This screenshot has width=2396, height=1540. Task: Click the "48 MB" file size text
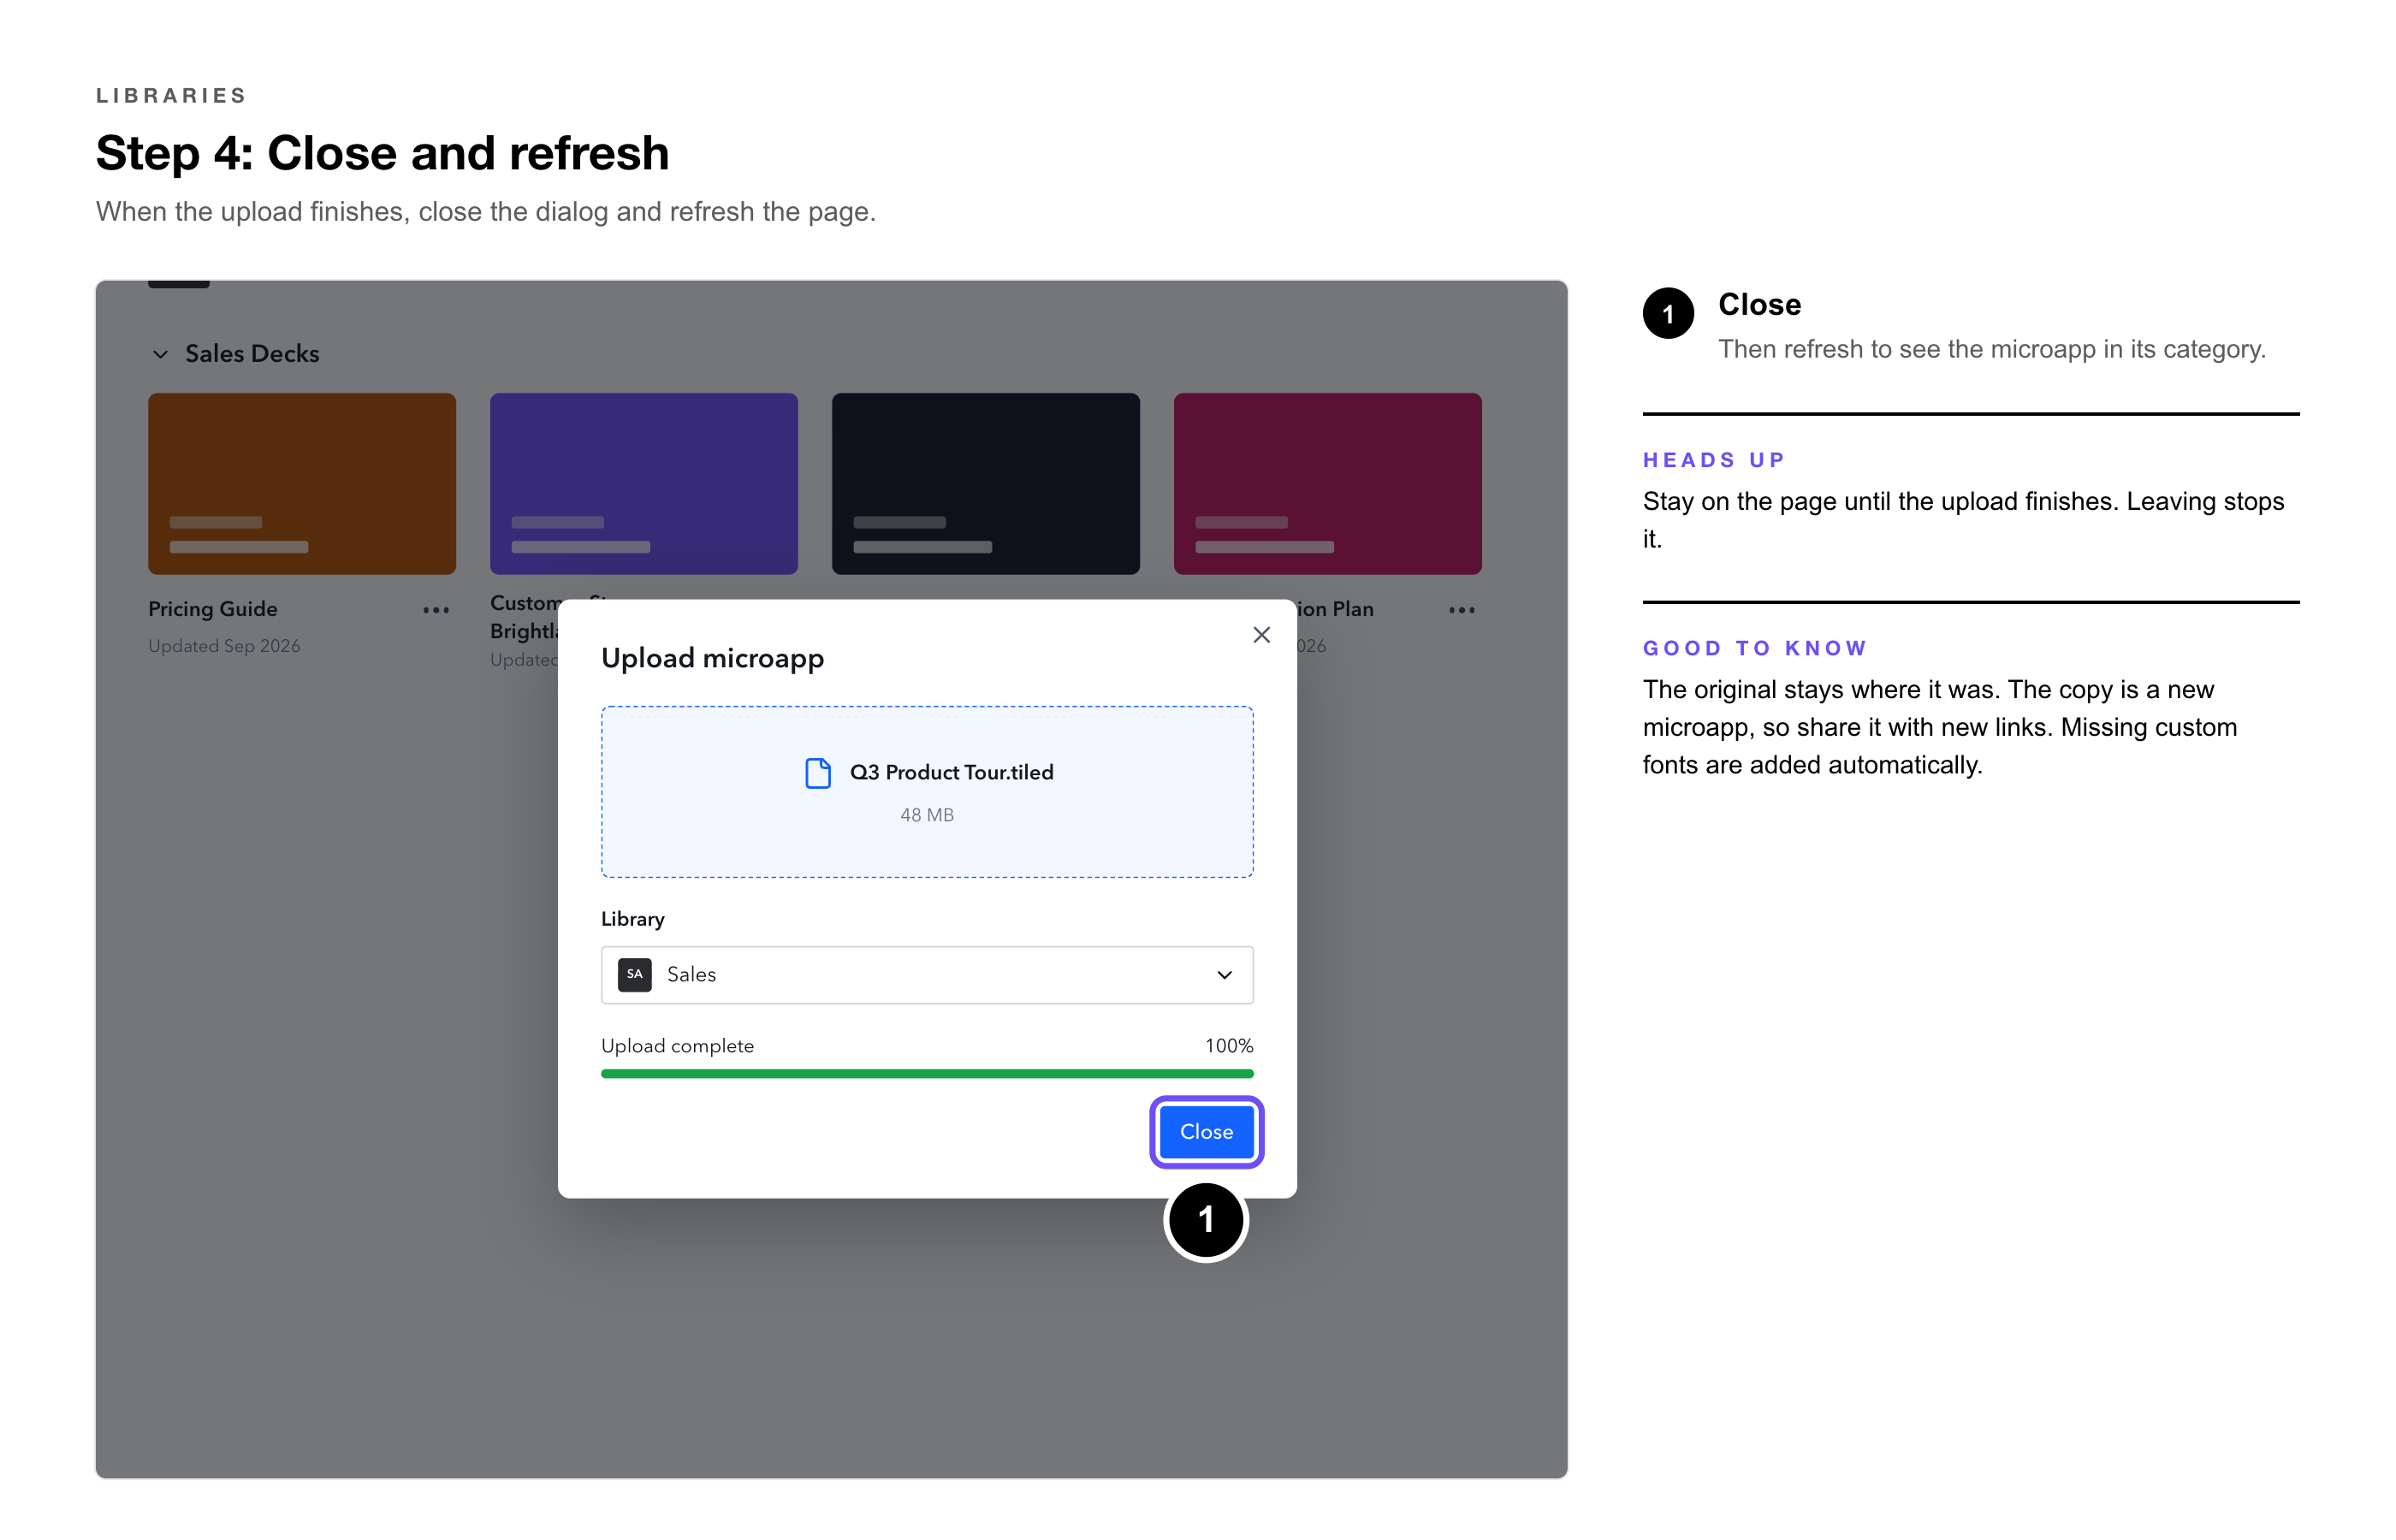tap(926, 815)
